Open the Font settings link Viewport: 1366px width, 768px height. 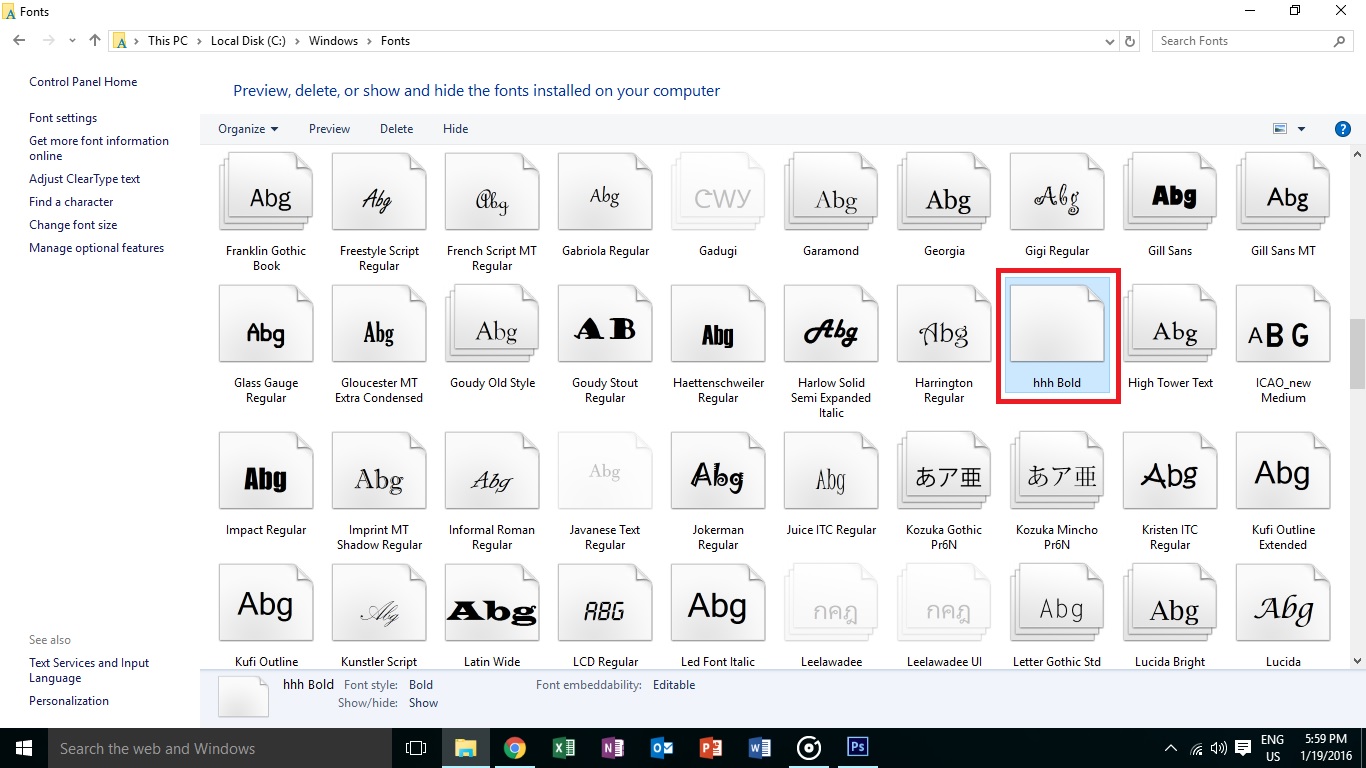click(x=63, y=118)
